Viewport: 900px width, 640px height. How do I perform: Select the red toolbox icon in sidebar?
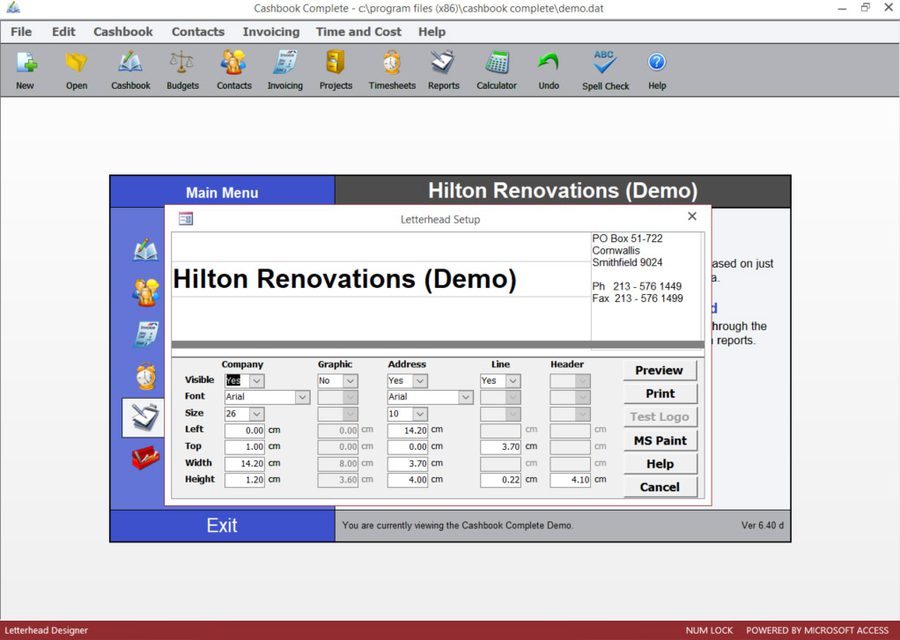pyautogui.click(x=145, y=457)
